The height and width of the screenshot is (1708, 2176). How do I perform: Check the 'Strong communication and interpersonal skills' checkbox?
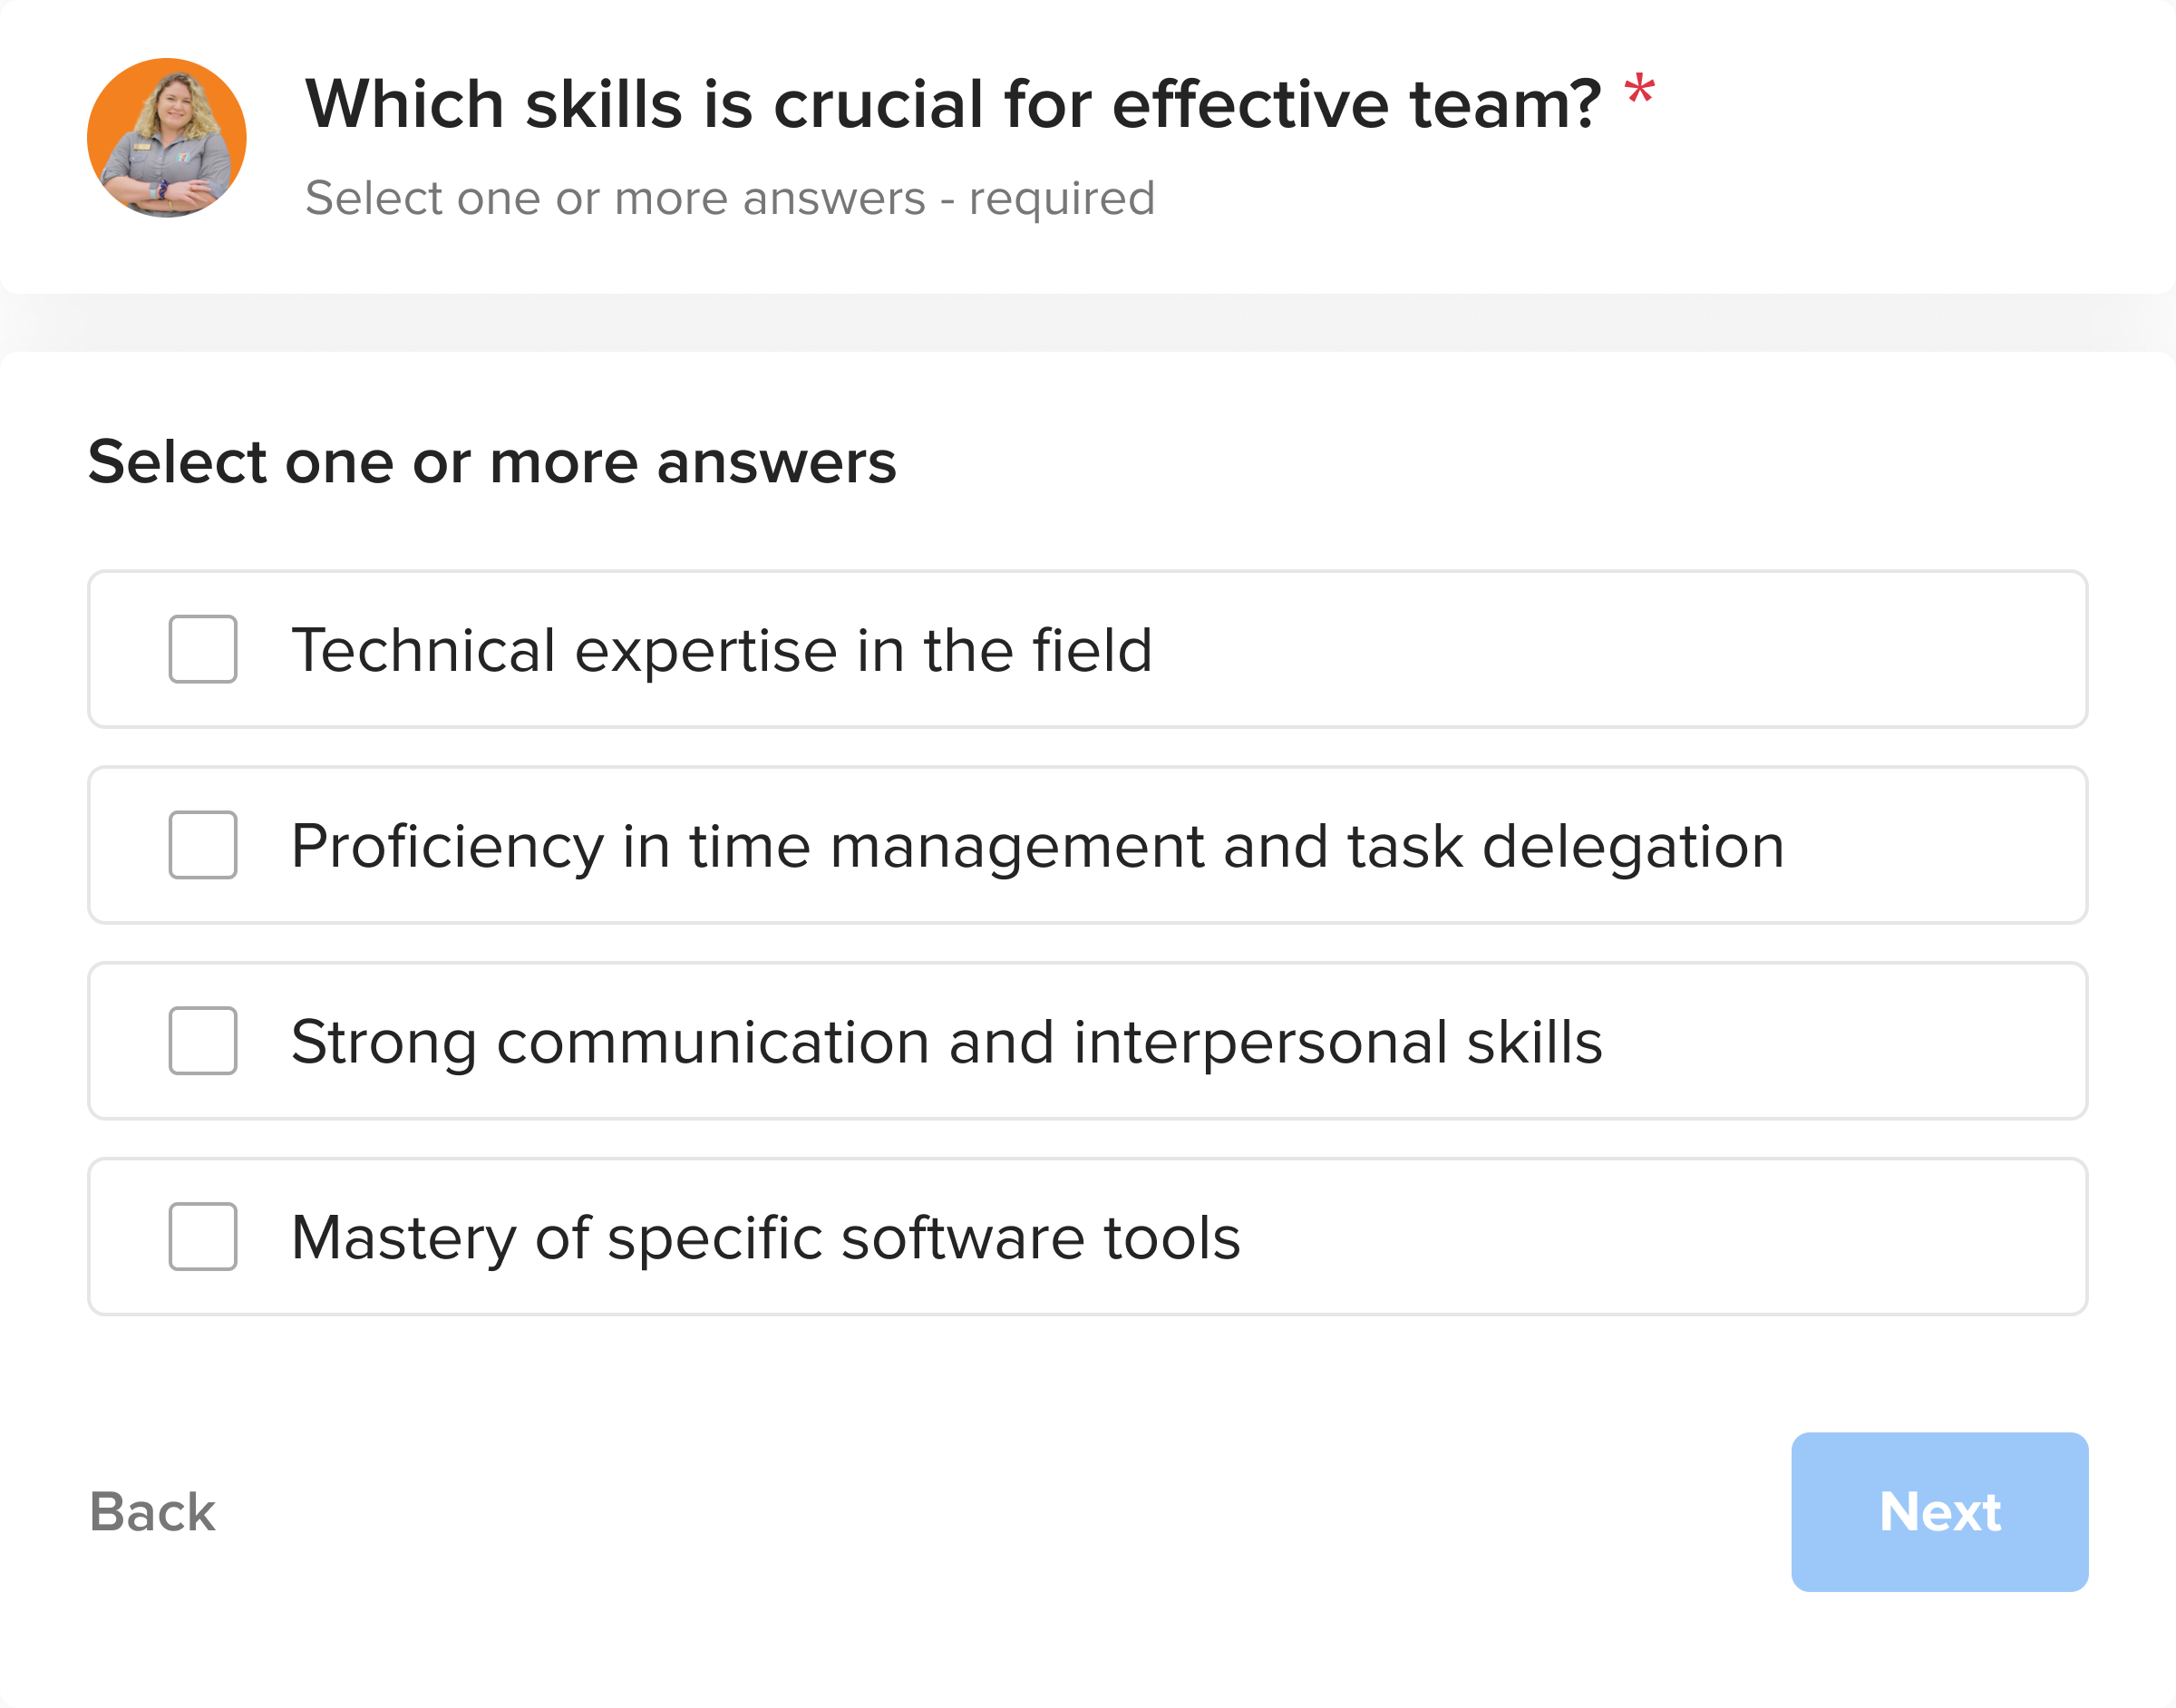pyautogui.click(x=203, y=1041)
